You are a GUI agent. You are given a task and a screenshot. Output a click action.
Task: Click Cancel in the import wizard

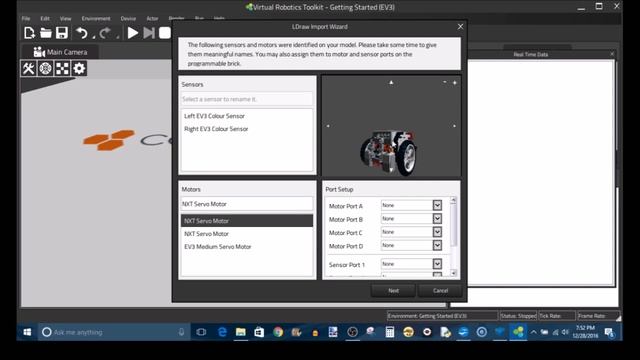click(440, 291)
